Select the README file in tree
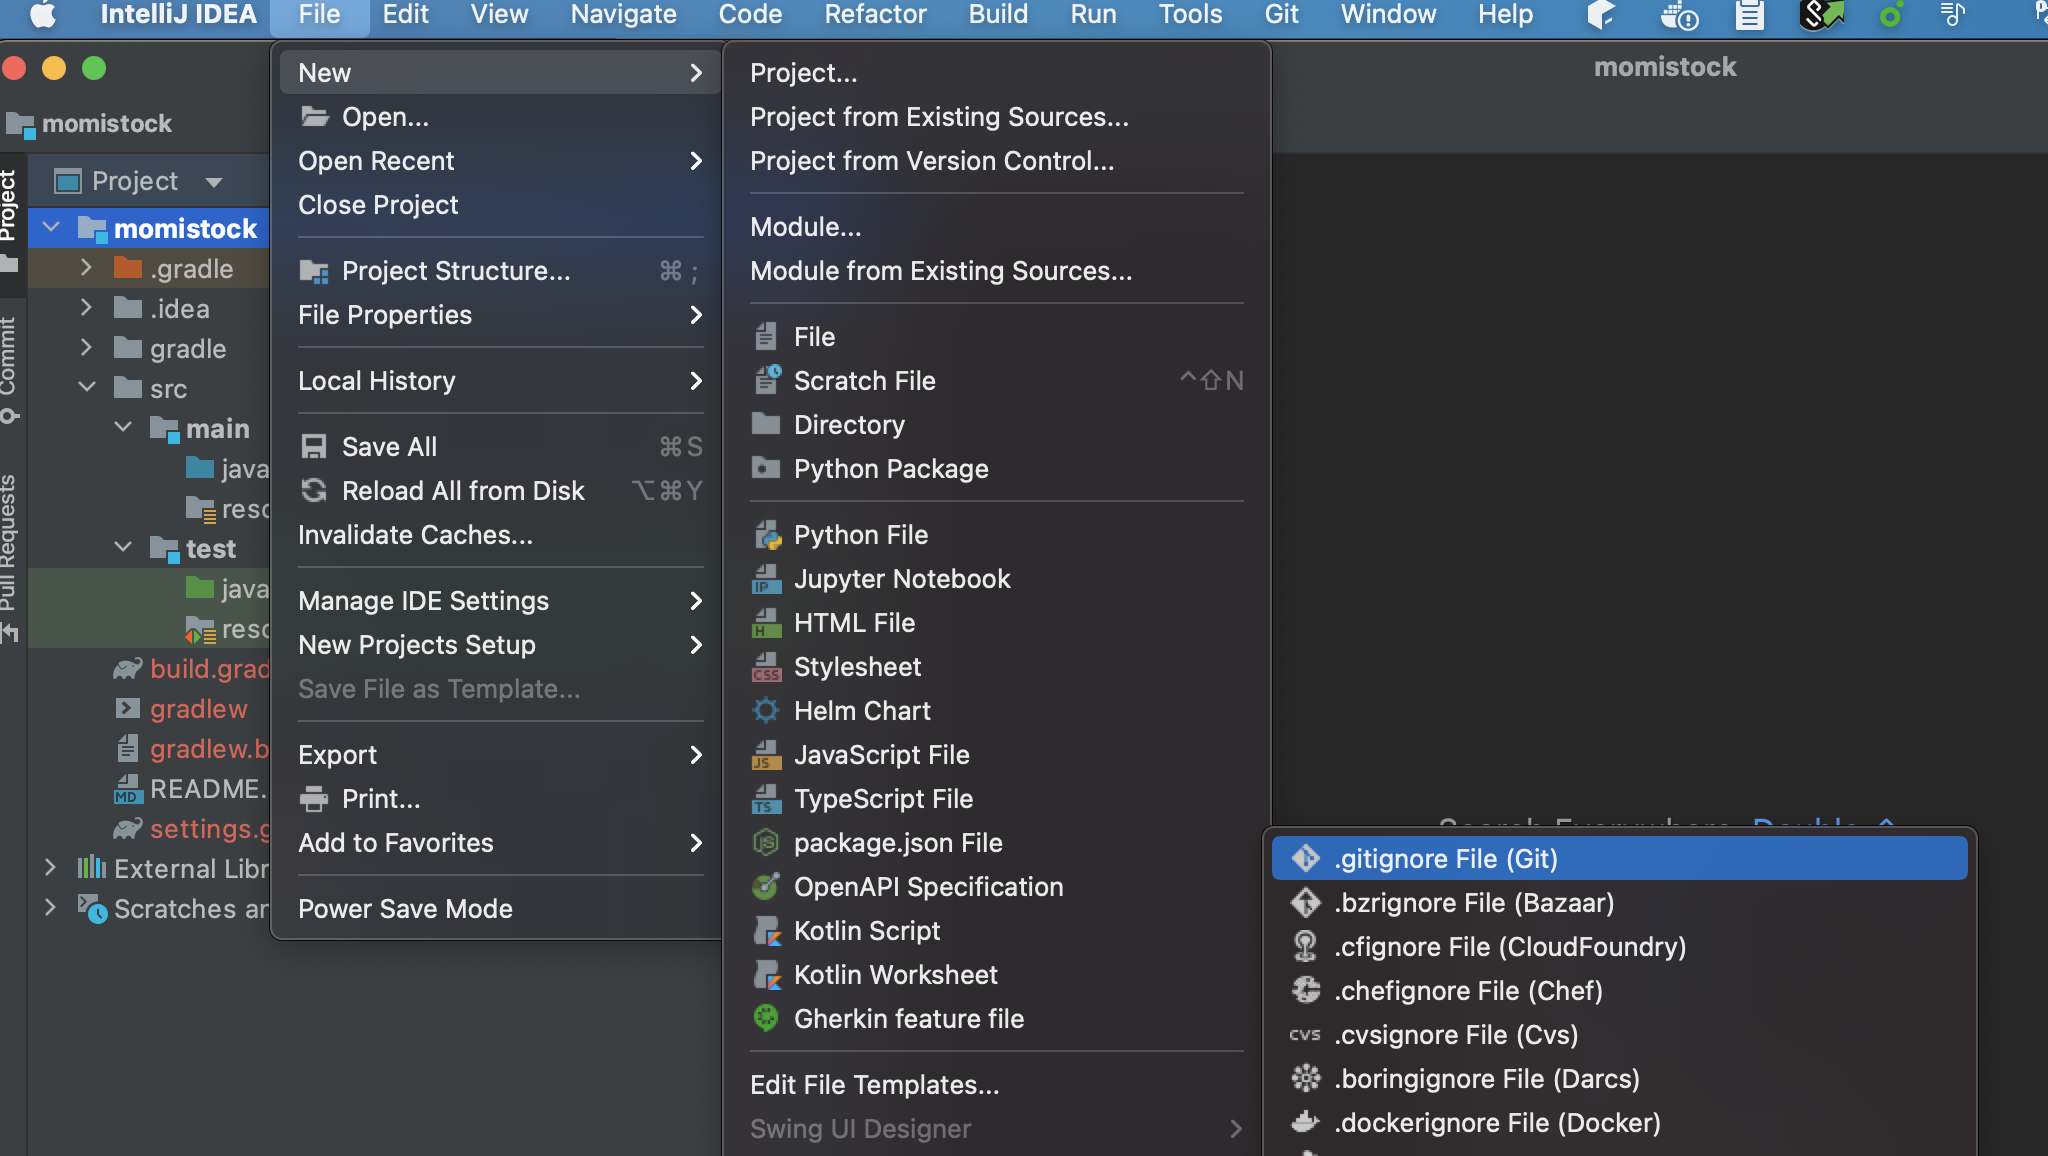2048x1156 pixels. [206, 789]
